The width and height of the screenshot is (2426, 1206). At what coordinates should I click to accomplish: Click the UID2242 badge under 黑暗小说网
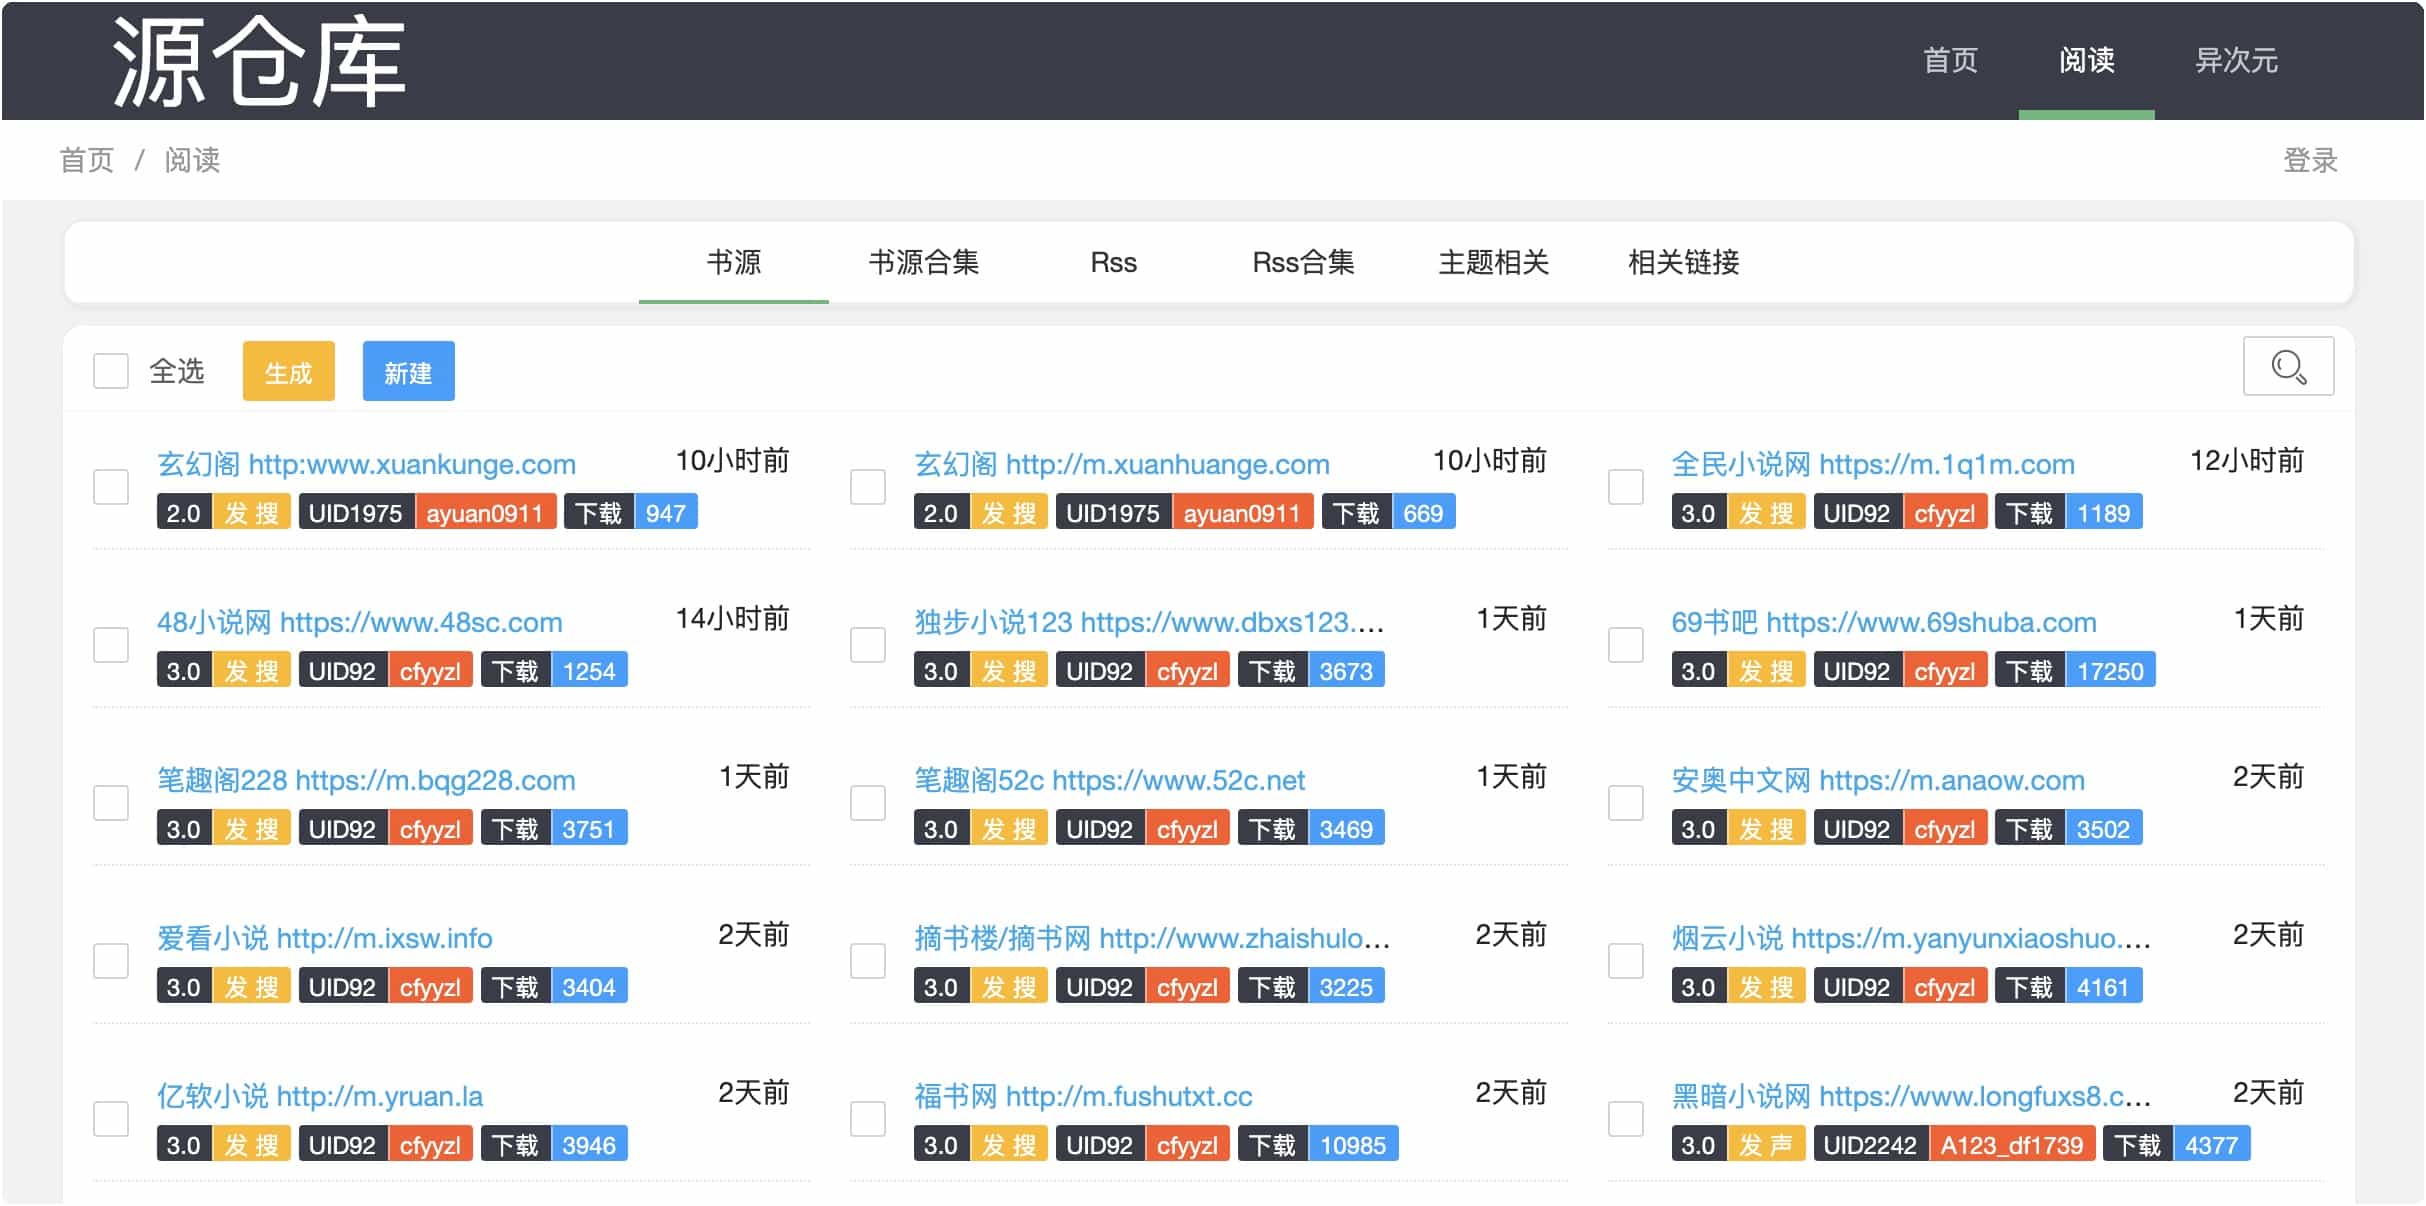coord(1869,1145)
